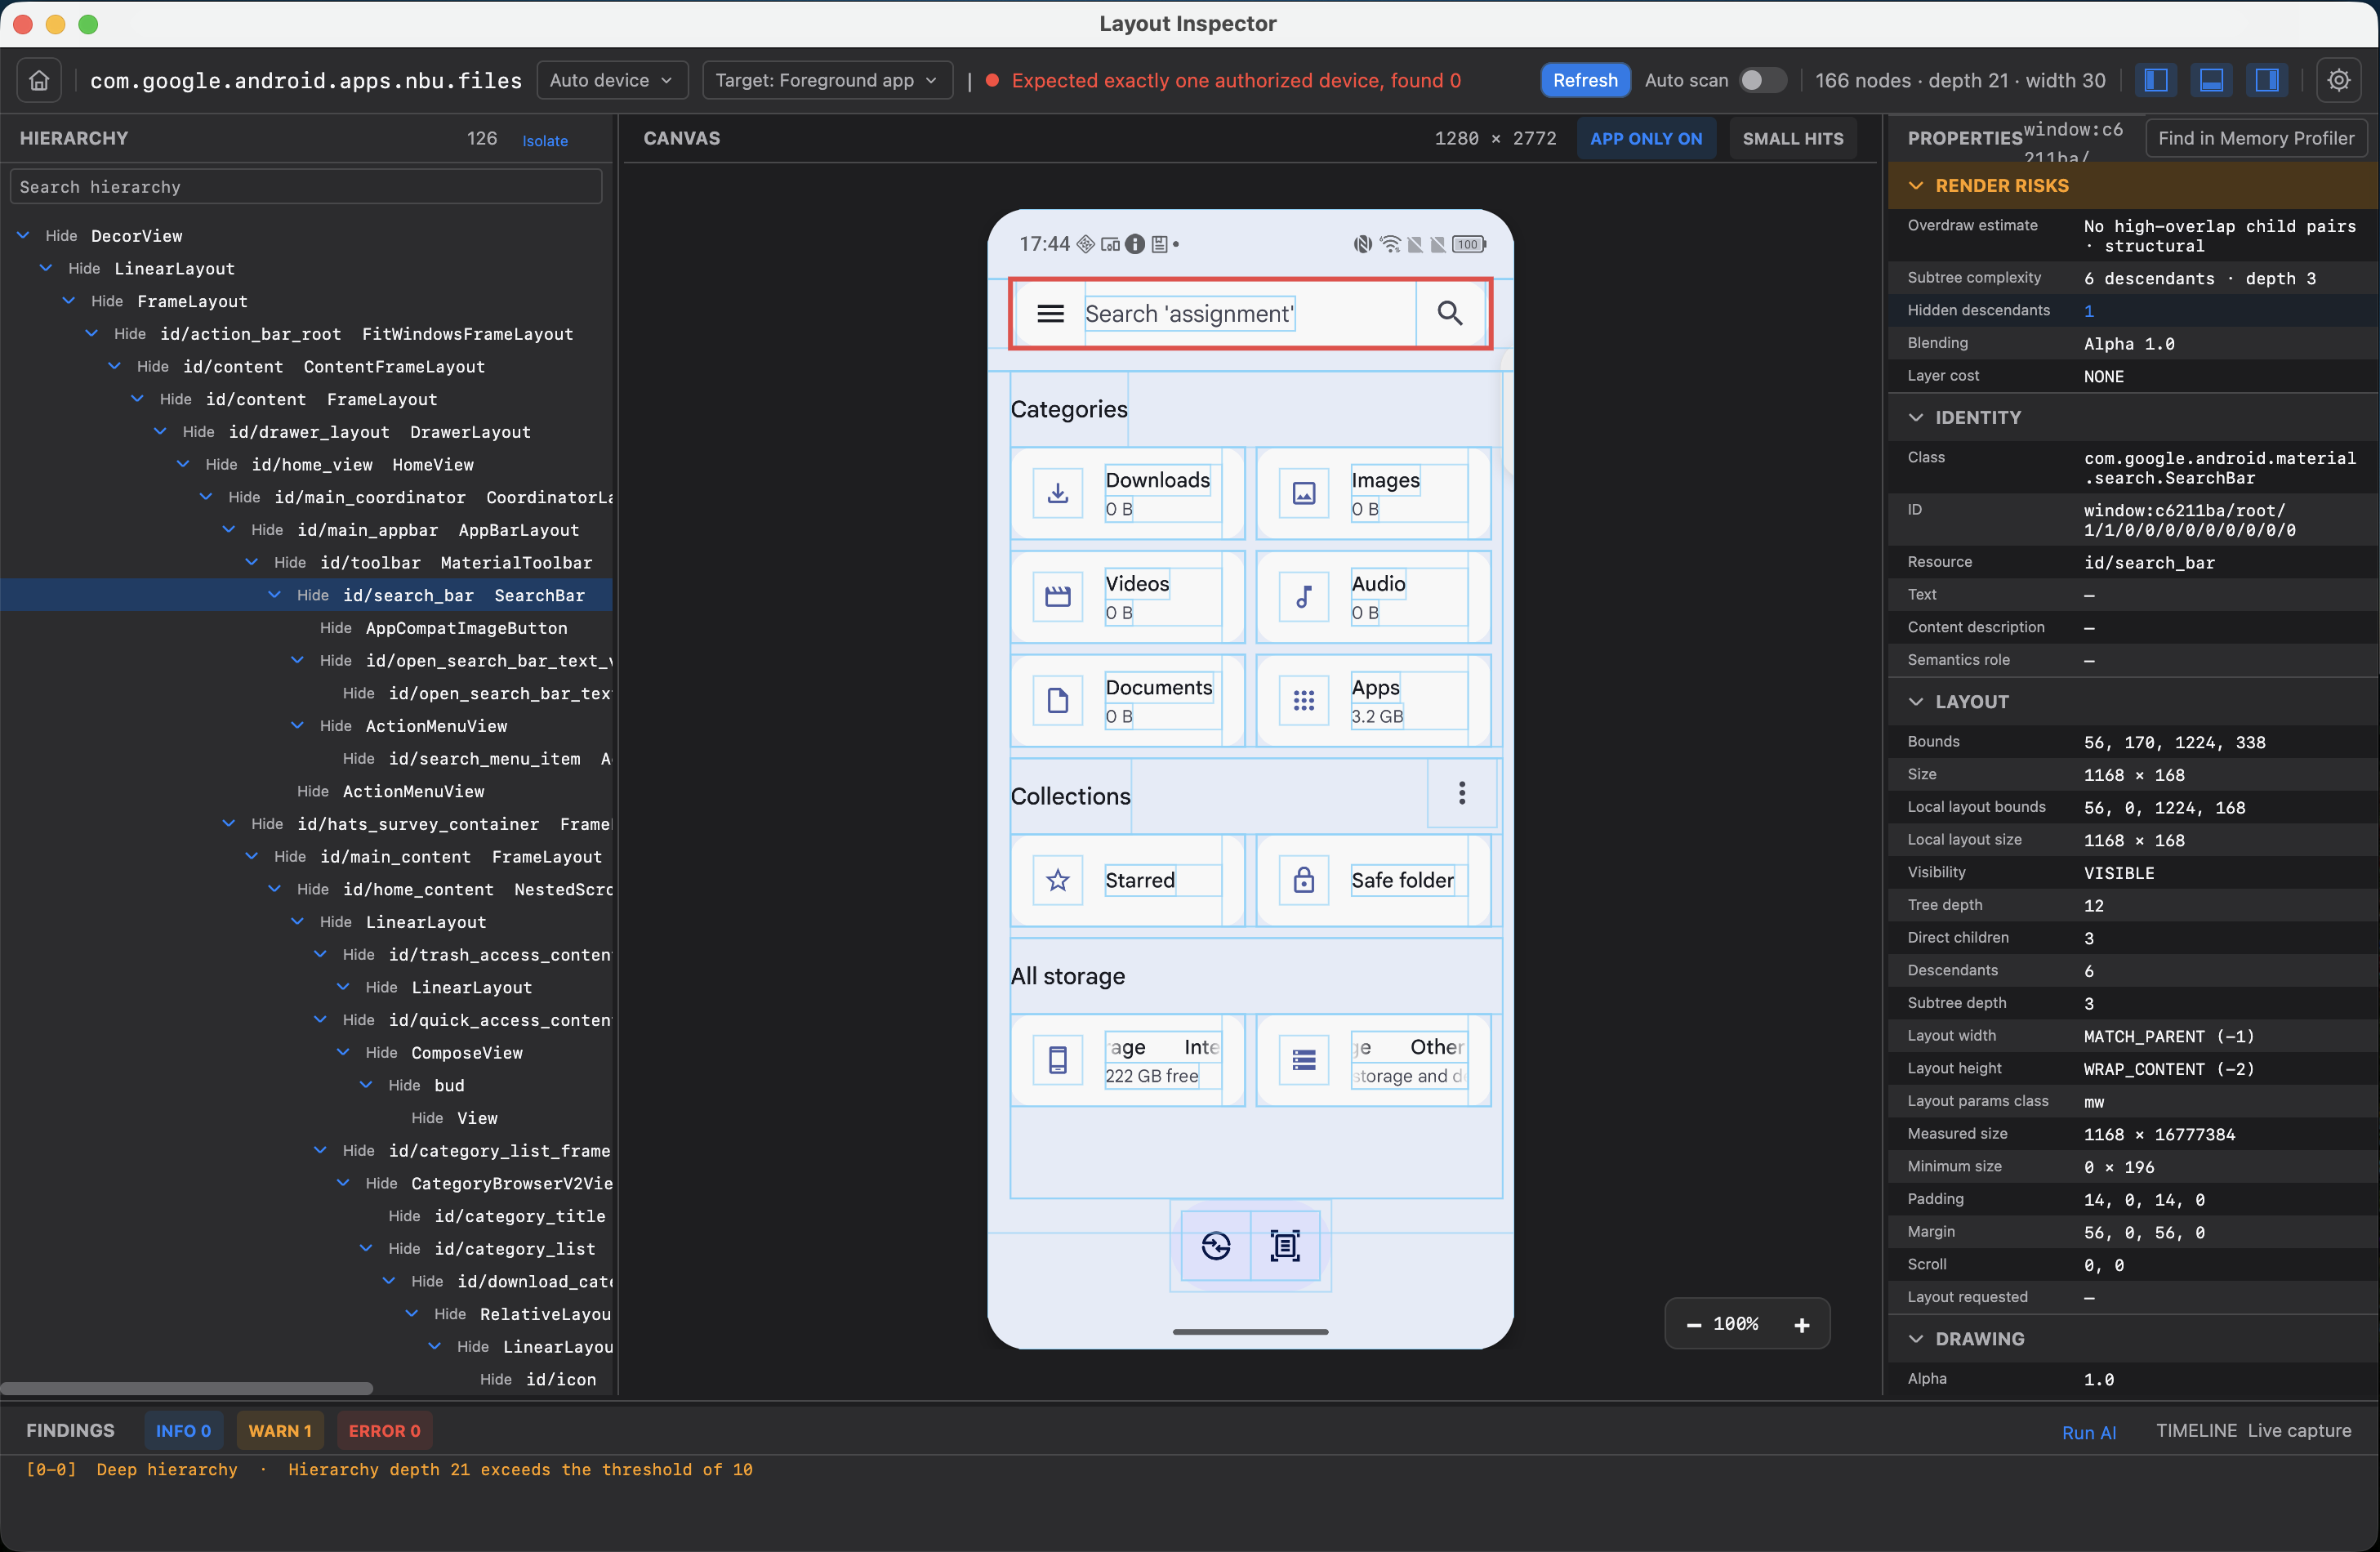
Task: Open the Auto device dropdown
Action: pyautogui.click(x=612, y=80)
